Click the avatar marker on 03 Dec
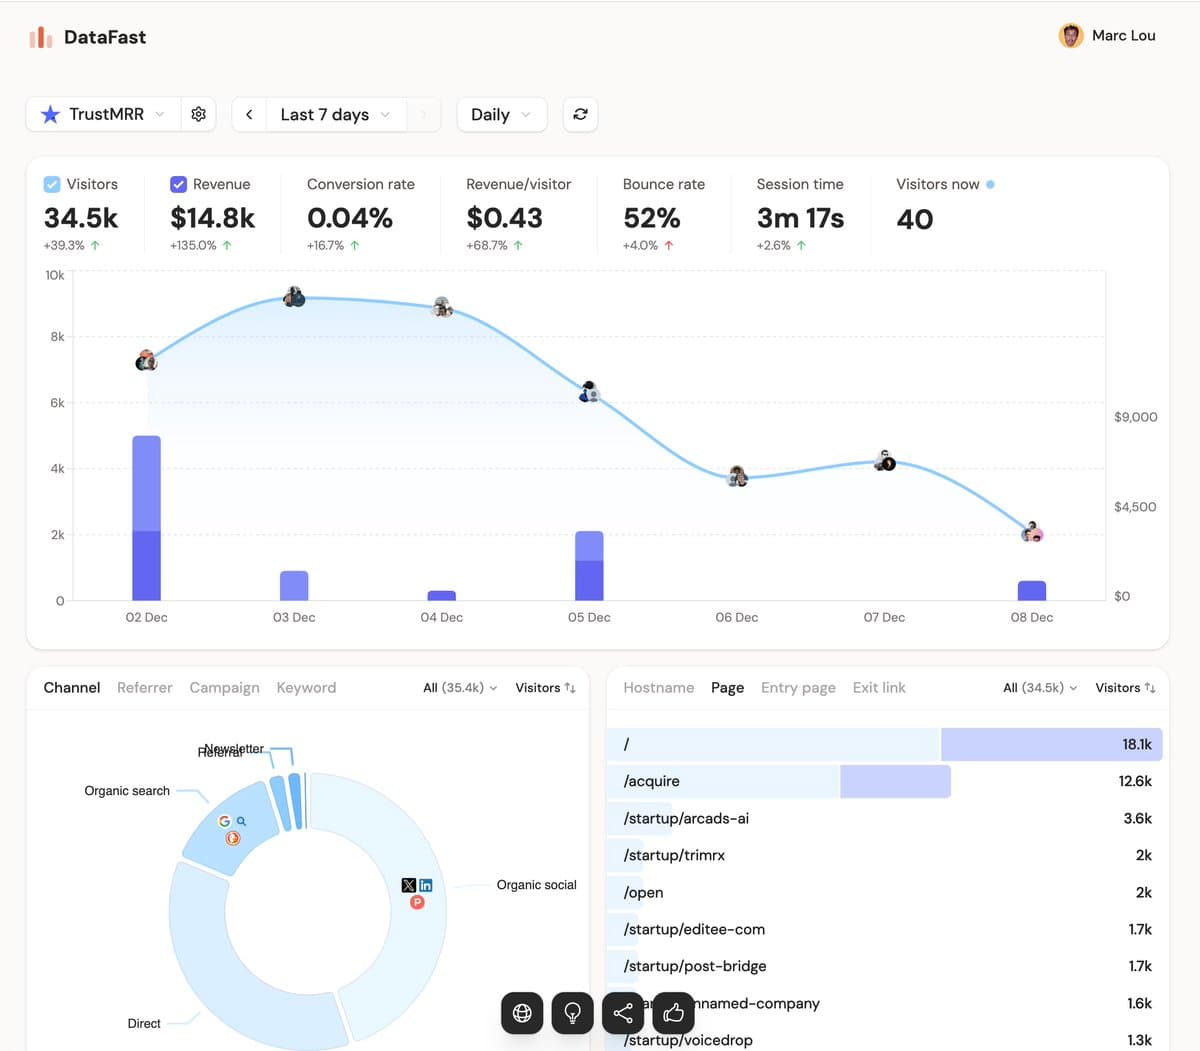This screenshot has height=1051, width=1200. pyautogui.click(x=294, y=297)
